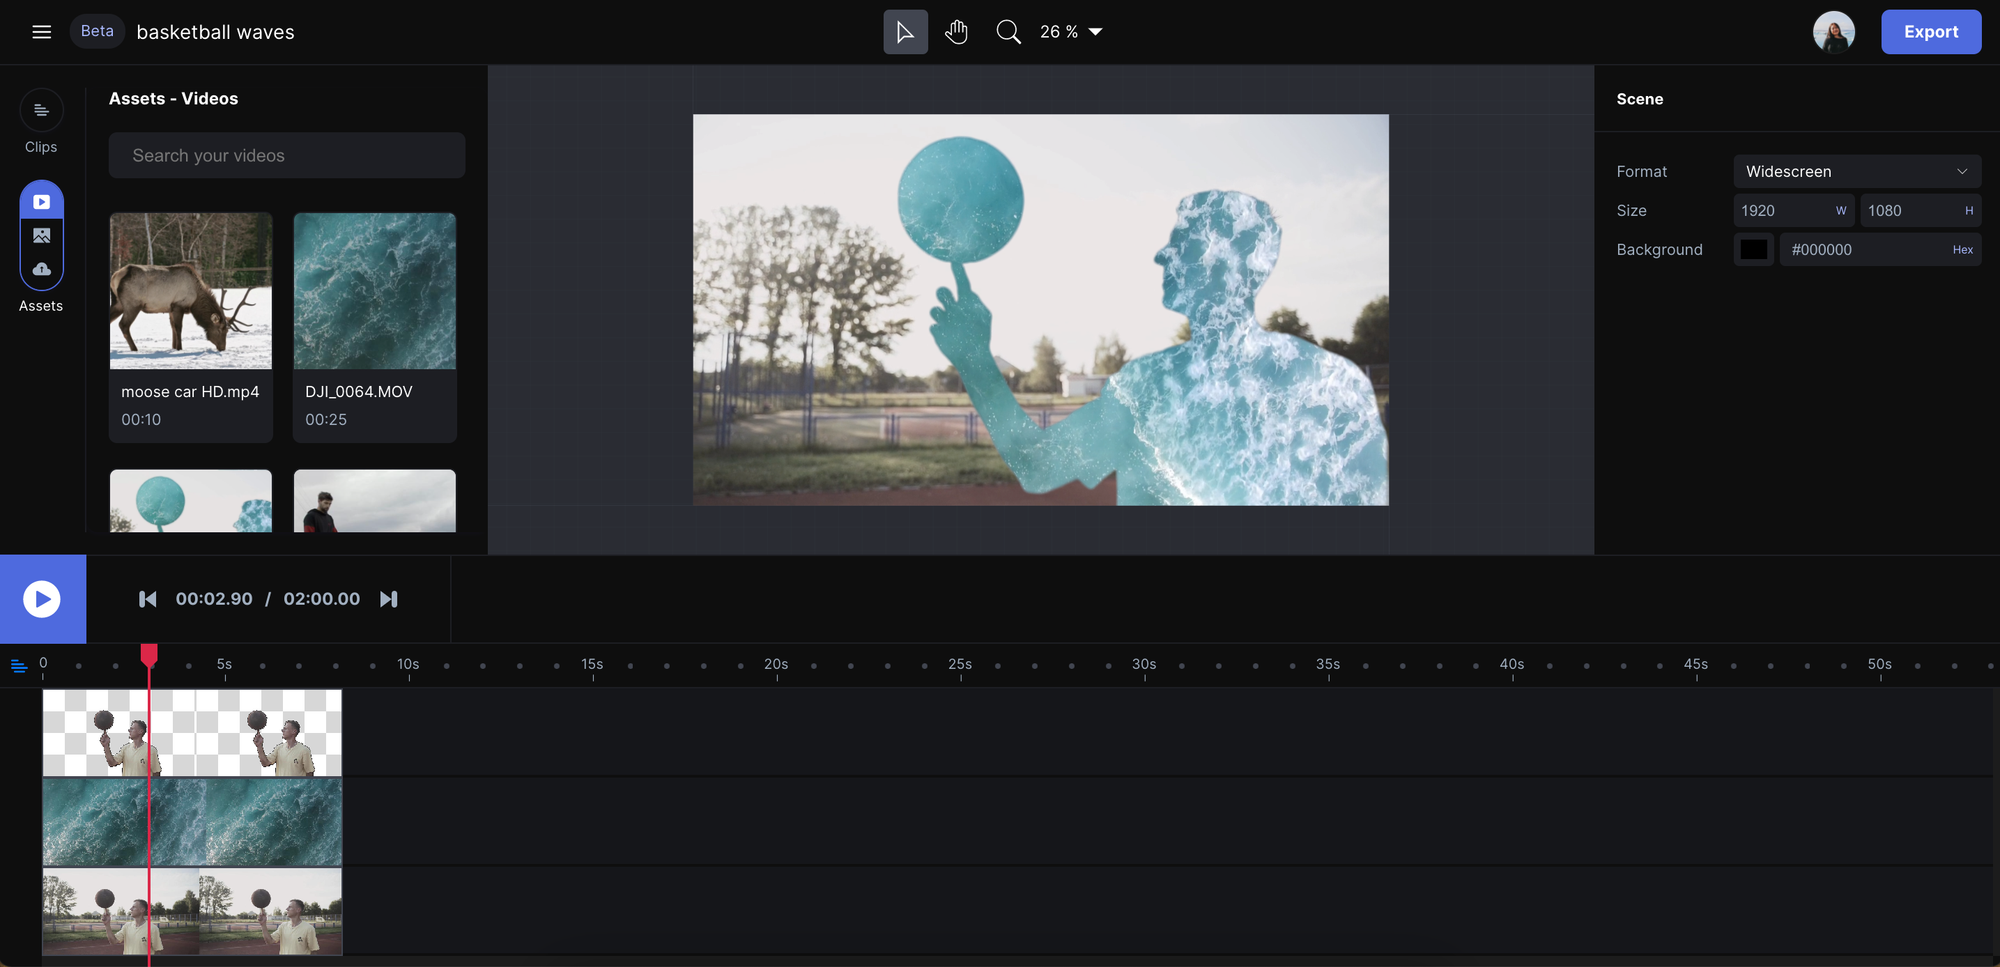Open the upload cloud icon
2000x967 pixels.
tap(41, 269)
